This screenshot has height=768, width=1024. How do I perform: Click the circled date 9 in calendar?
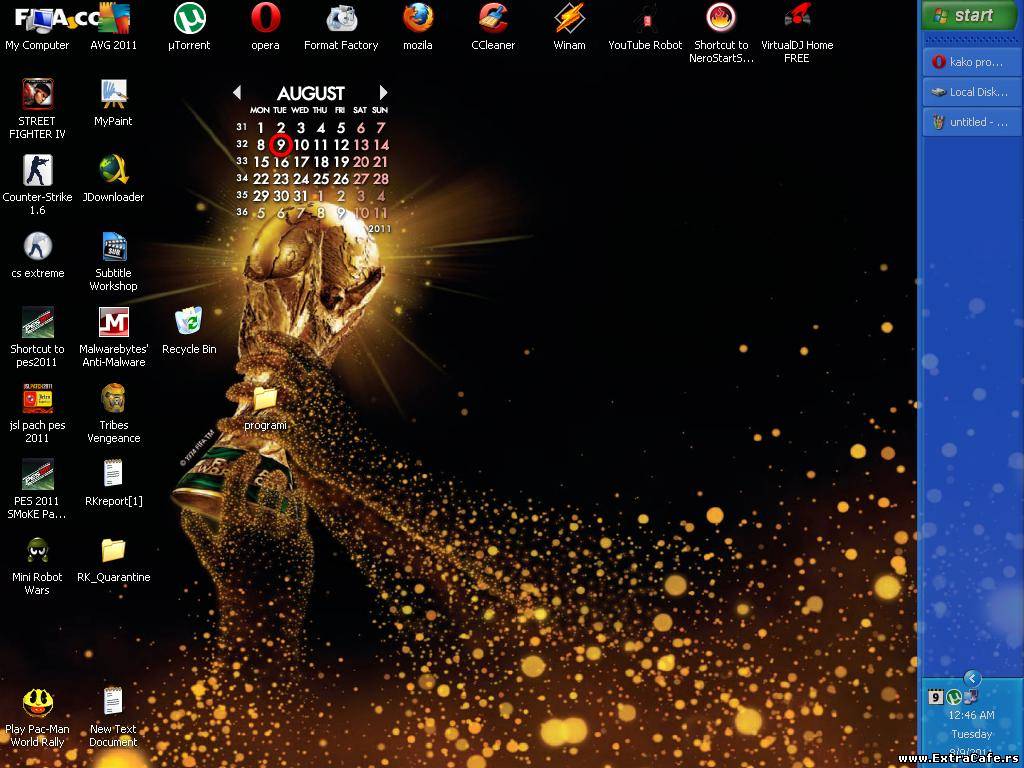(x=281, y=145)
